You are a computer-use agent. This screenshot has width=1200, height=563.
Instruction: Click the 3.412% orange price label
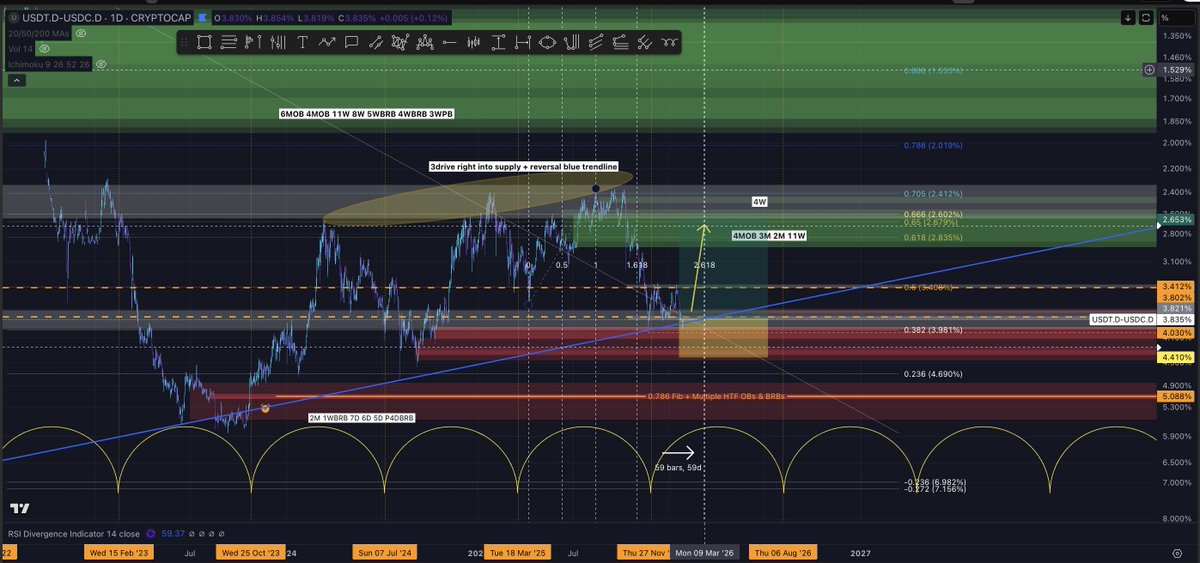1176,286
